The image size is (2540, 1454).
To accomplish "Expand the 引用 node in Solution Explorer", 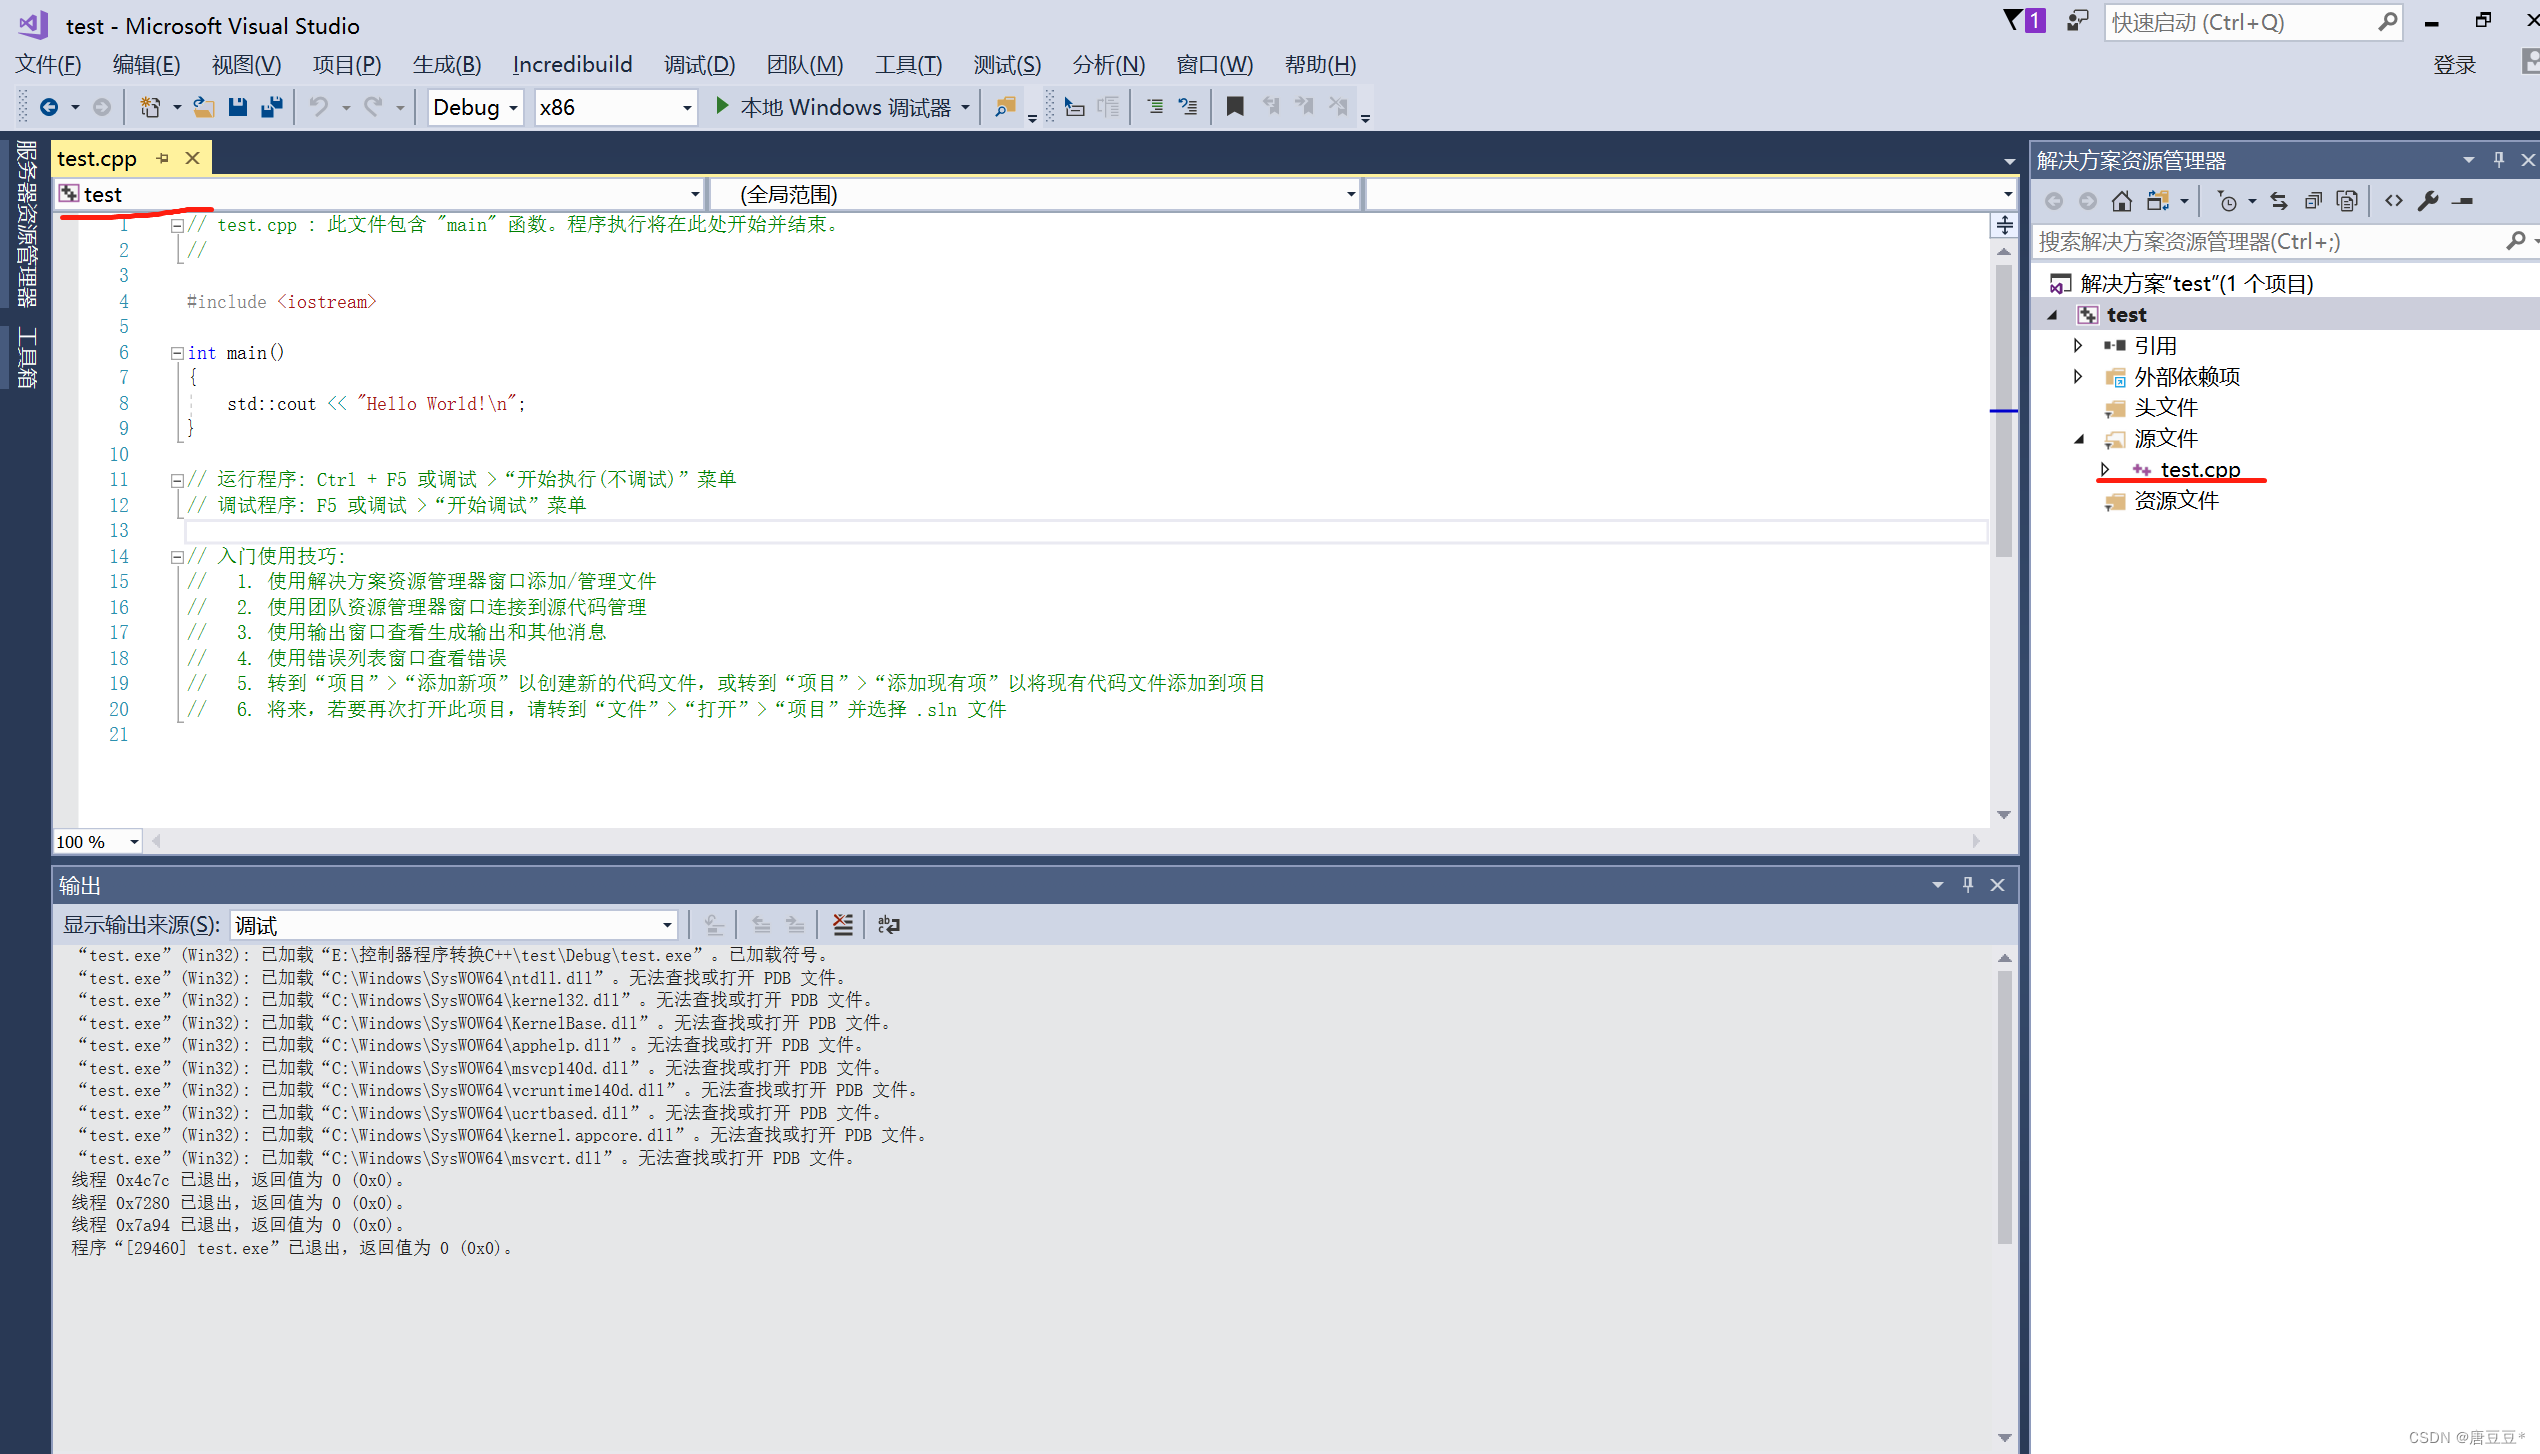I will click(2079, 345).
